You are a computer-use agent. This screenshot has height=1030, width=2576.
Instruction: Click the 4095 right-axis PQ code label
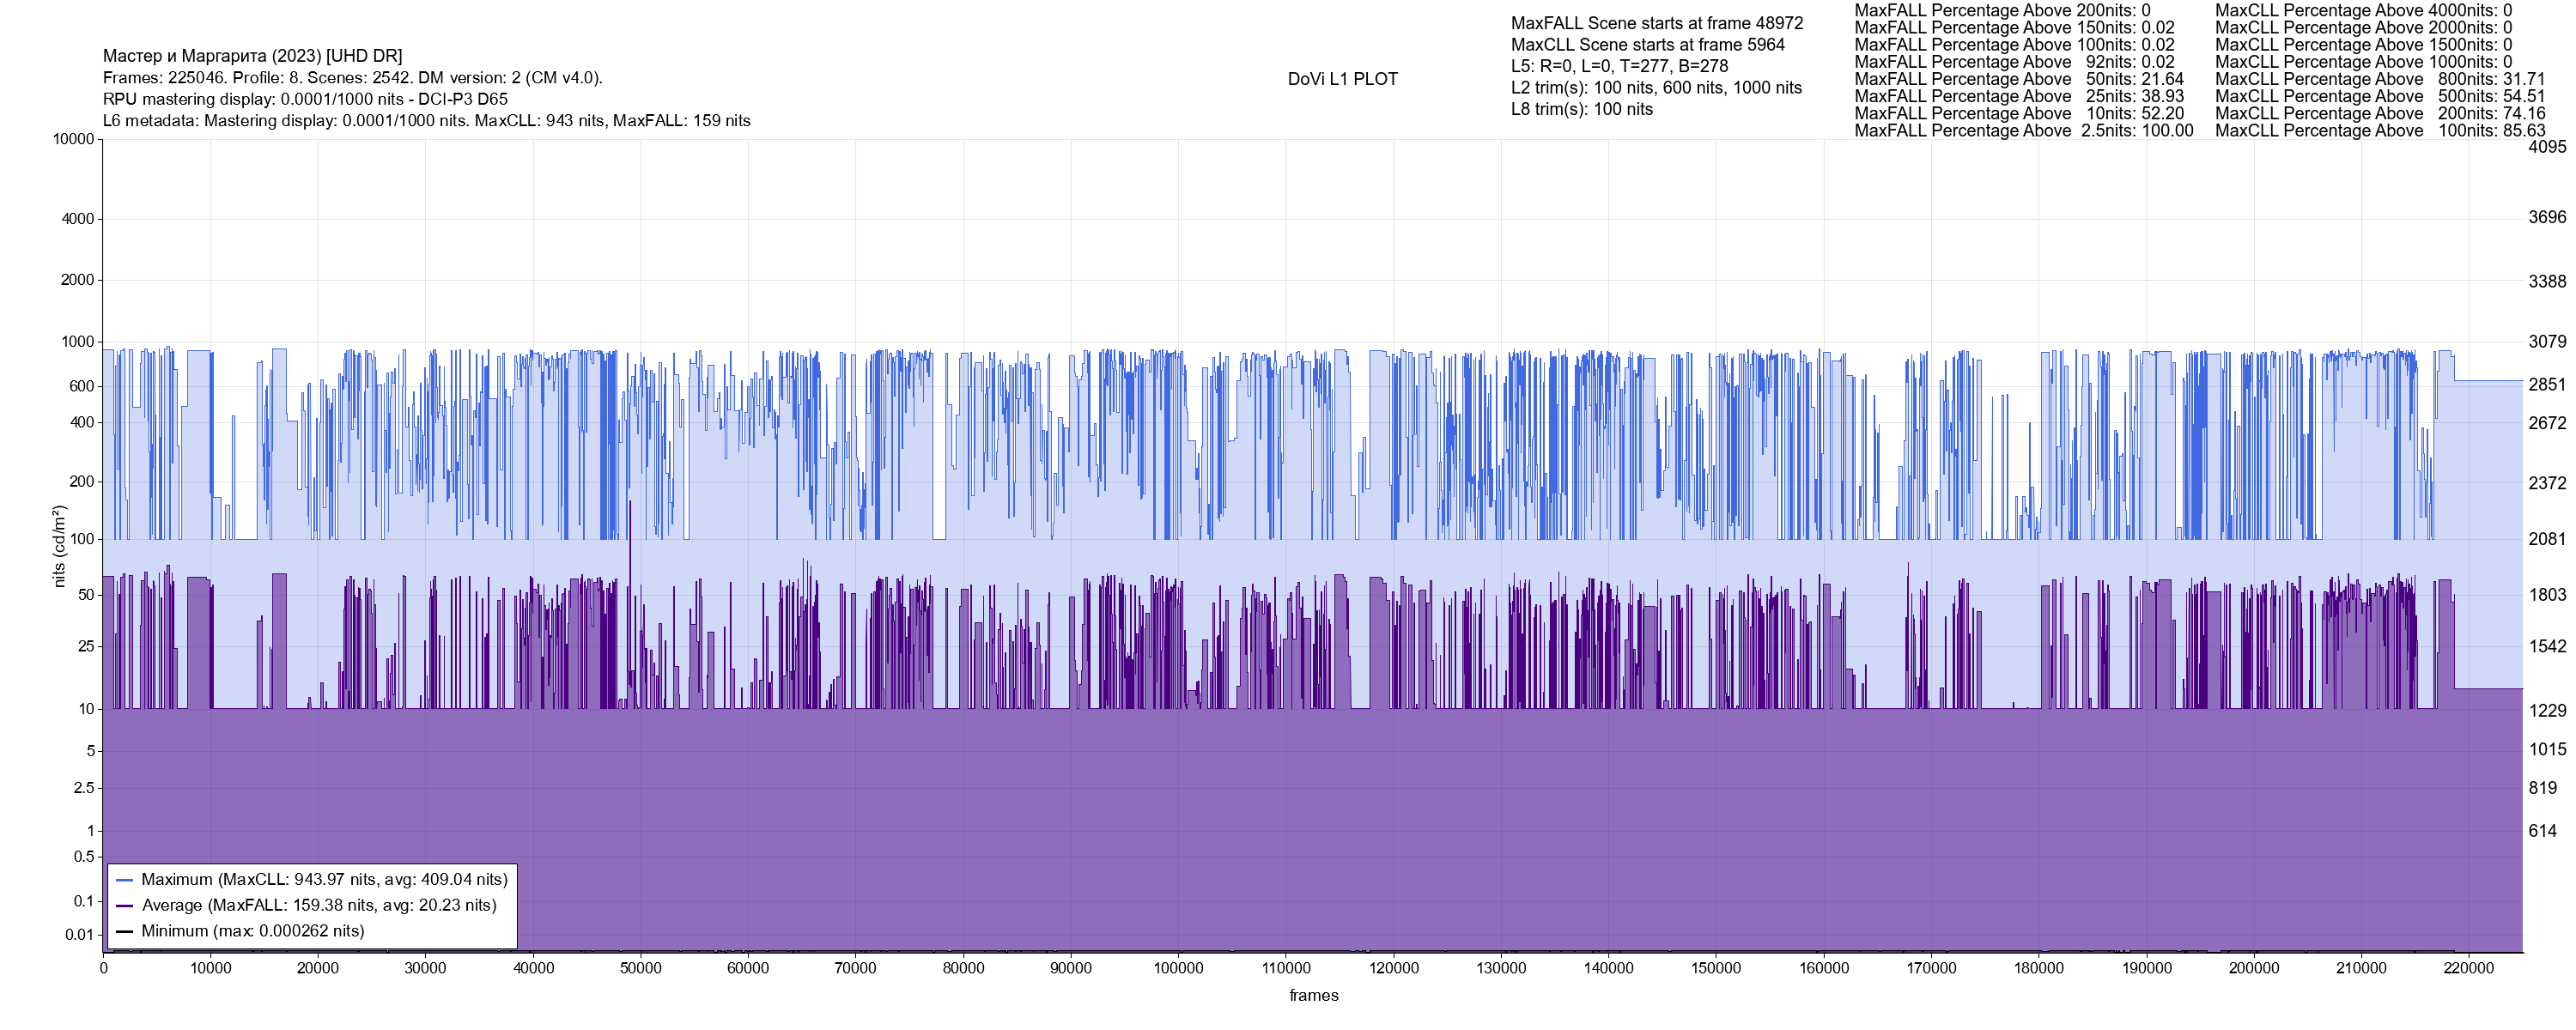(x=2546, y=147)
